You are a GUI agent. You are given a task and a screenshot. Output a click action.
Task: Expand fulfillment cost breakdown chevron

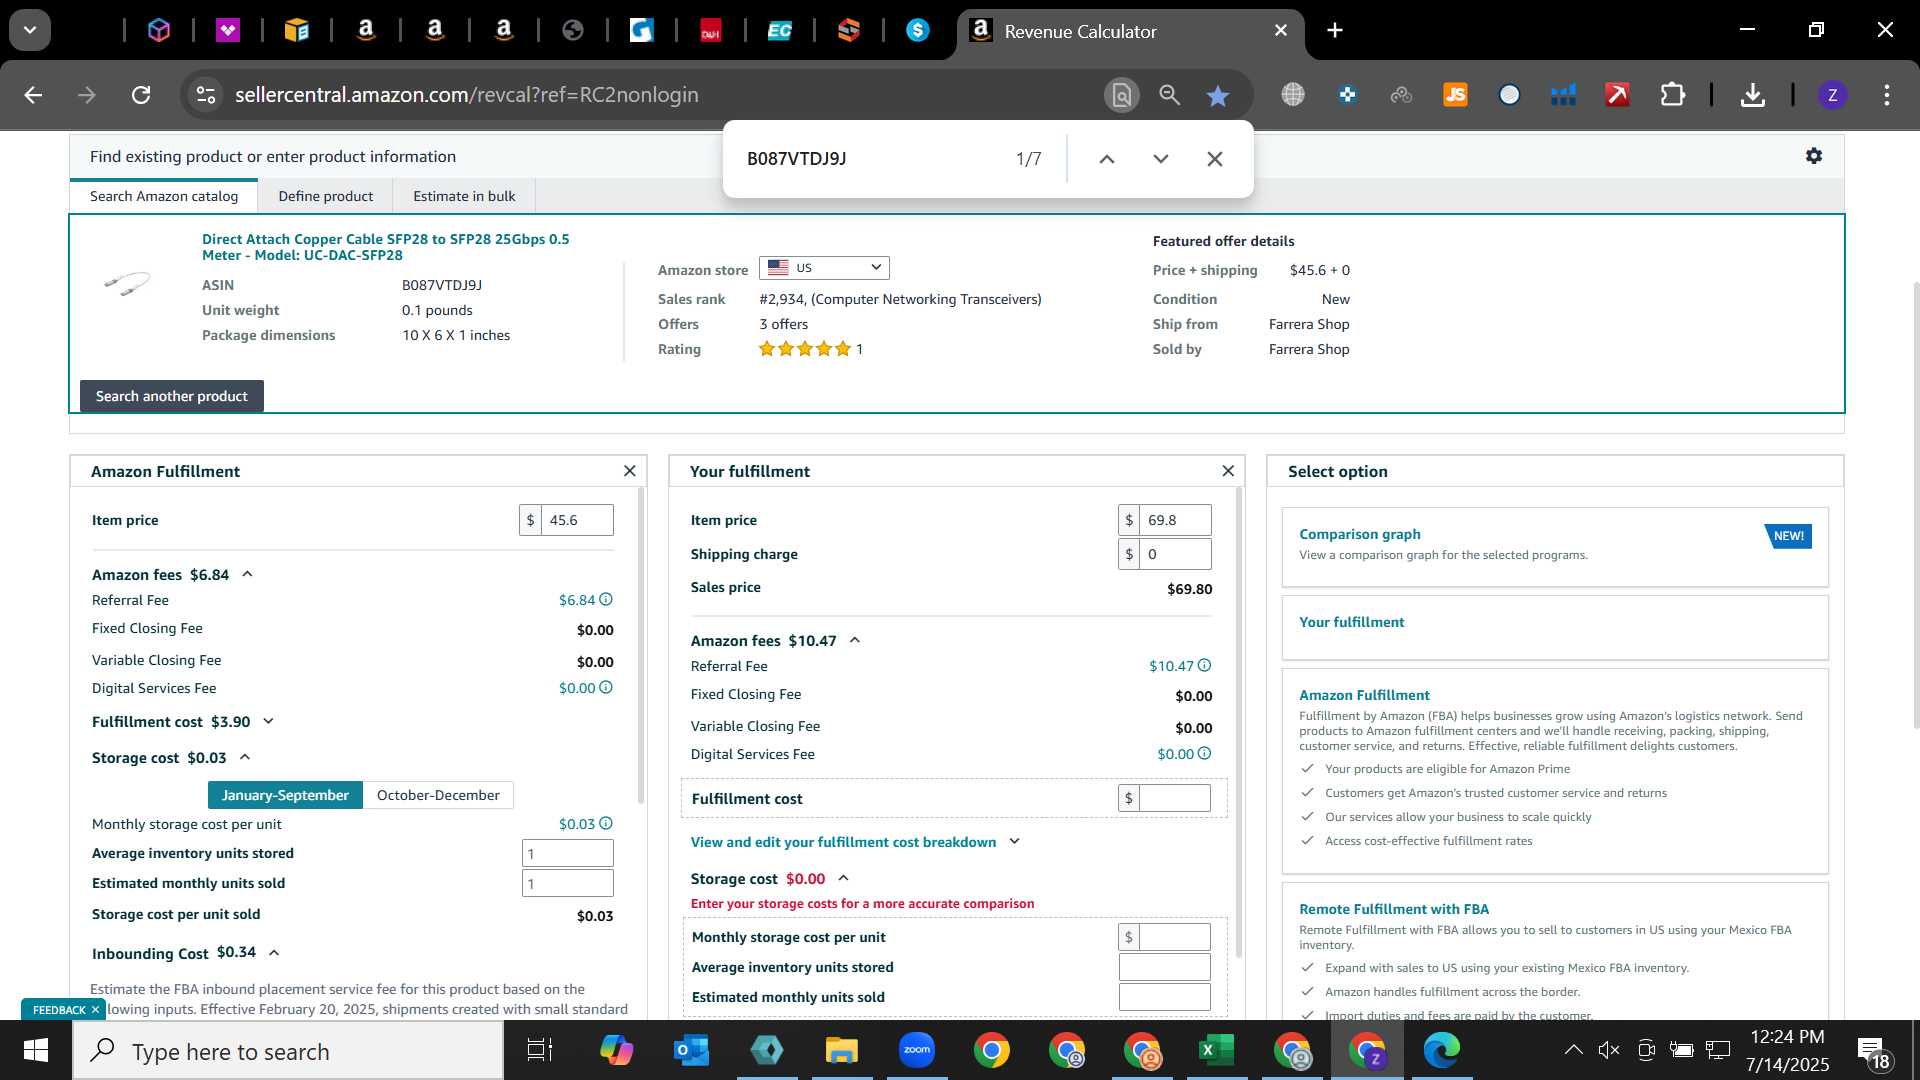[1015, 841]
